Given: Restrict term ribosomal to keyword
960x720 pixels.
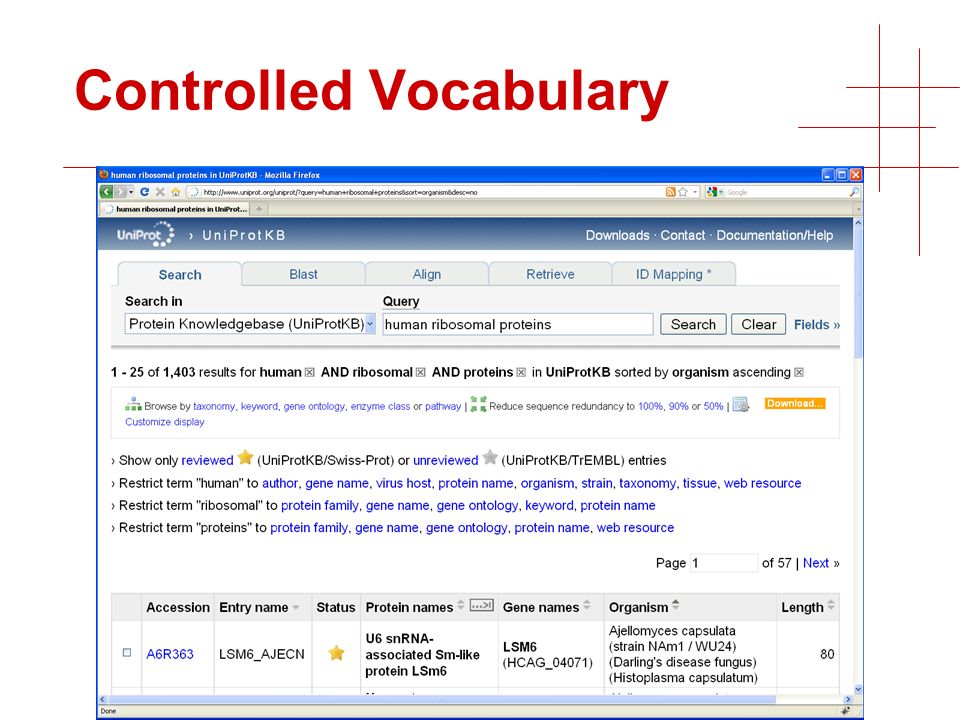Looking at the screenshot, I should click(549, 506).
